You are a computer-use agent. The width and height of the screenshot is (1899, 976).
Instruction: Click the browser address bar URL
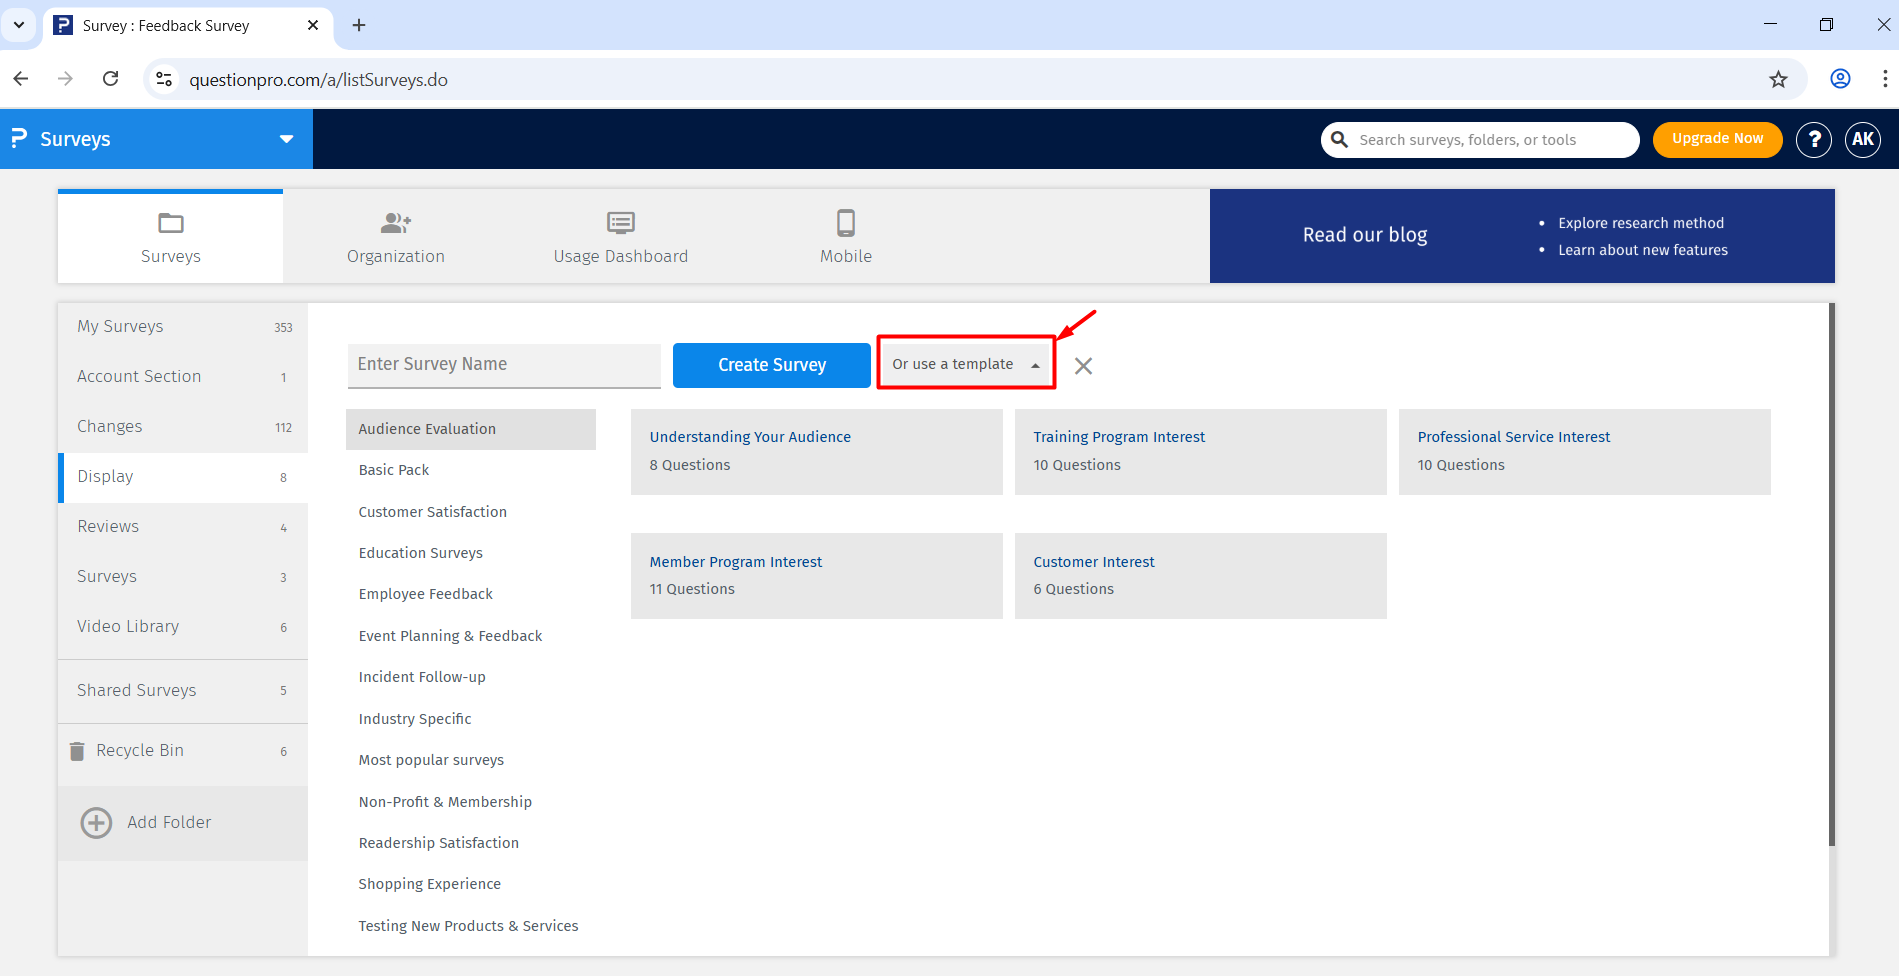pos(318,80)
